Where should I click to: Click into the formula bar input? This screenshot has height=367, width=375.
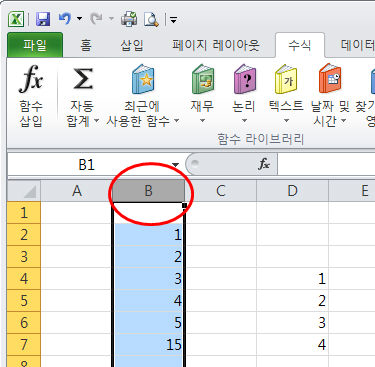click(326, 164)
